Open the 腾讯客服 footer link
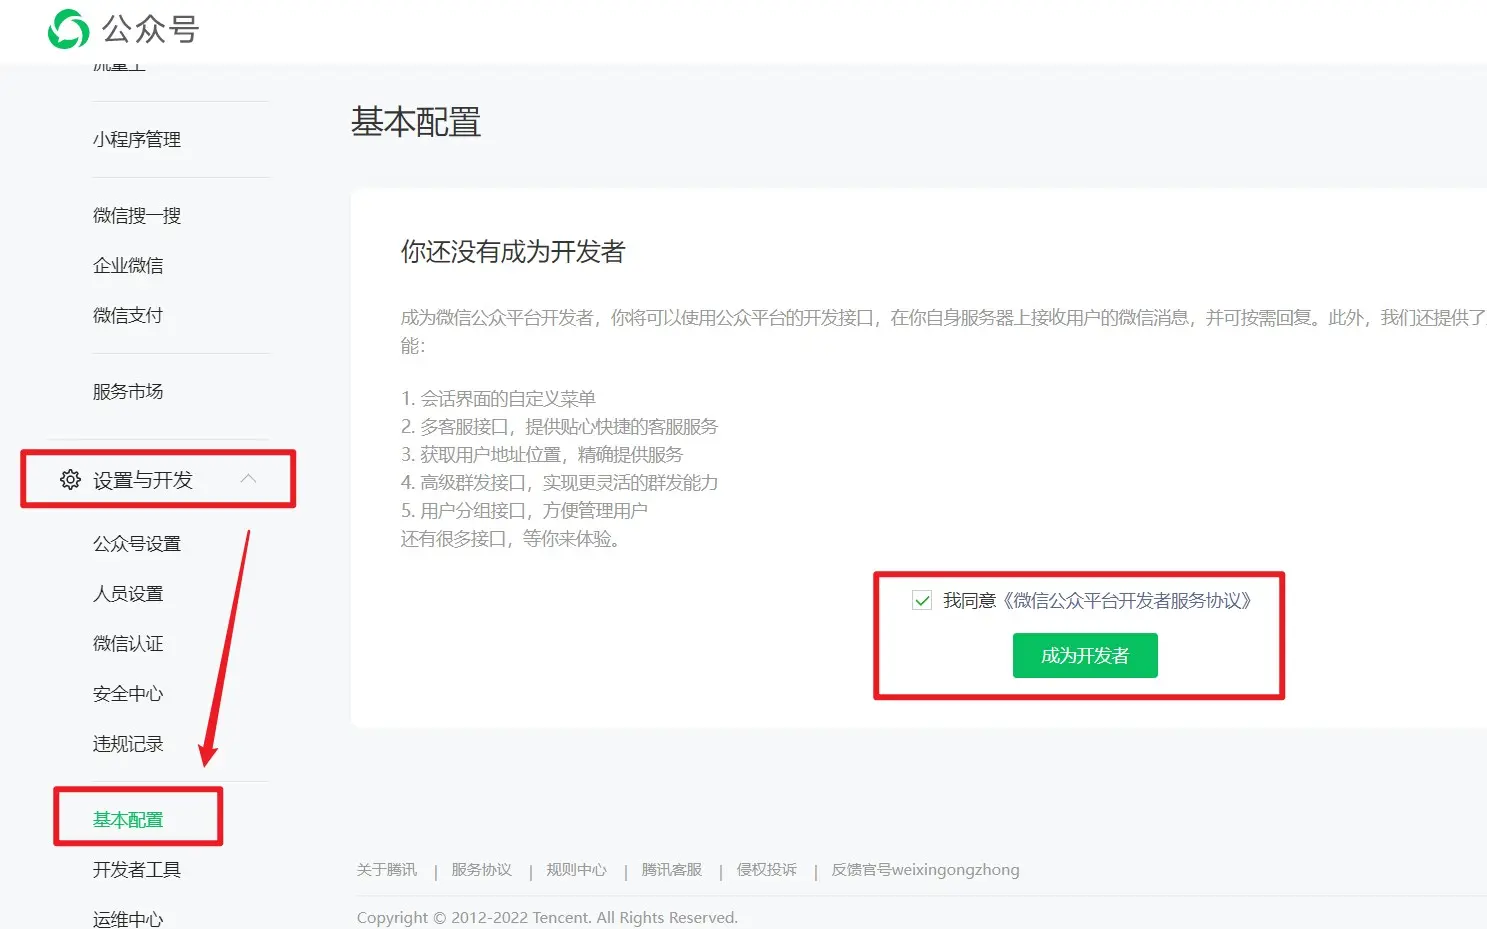 672,870
